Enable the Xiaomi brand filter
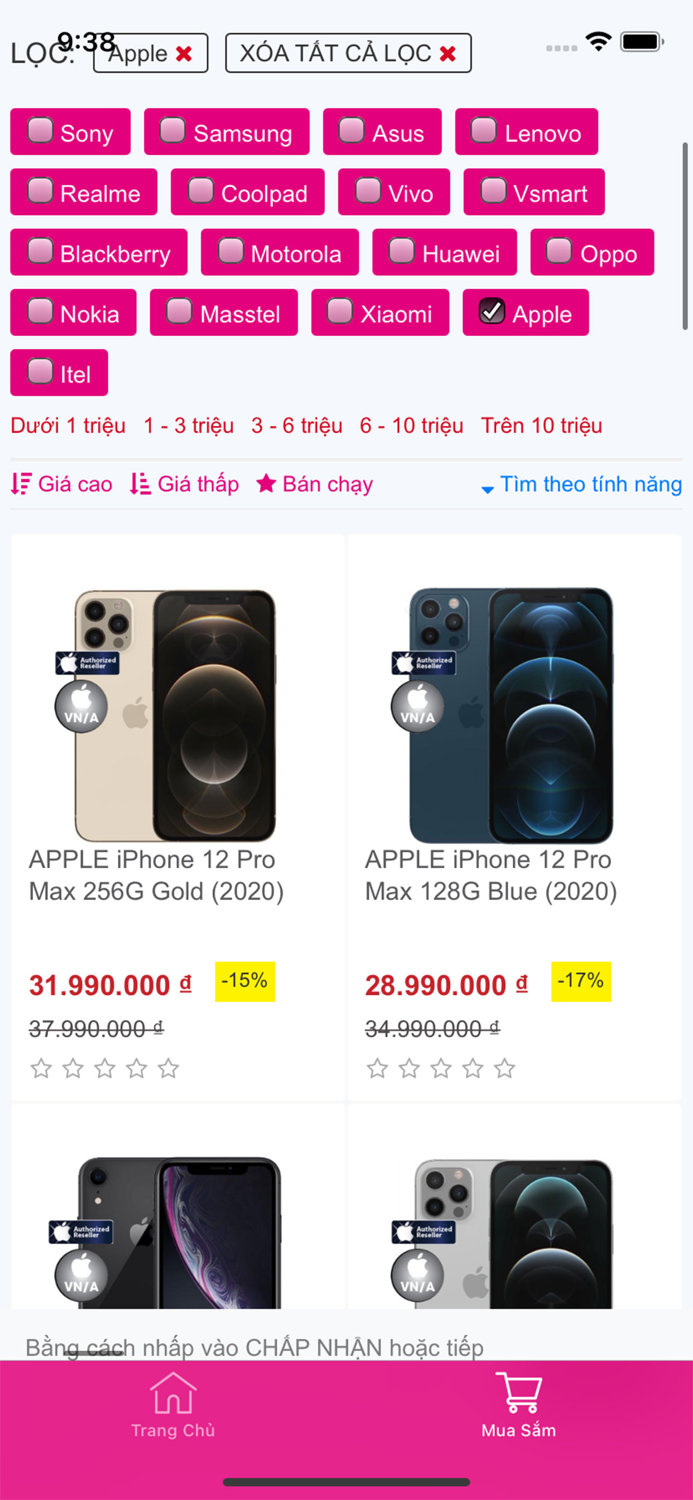Viewport: 693px width, 1500px height. pos(340,312)
